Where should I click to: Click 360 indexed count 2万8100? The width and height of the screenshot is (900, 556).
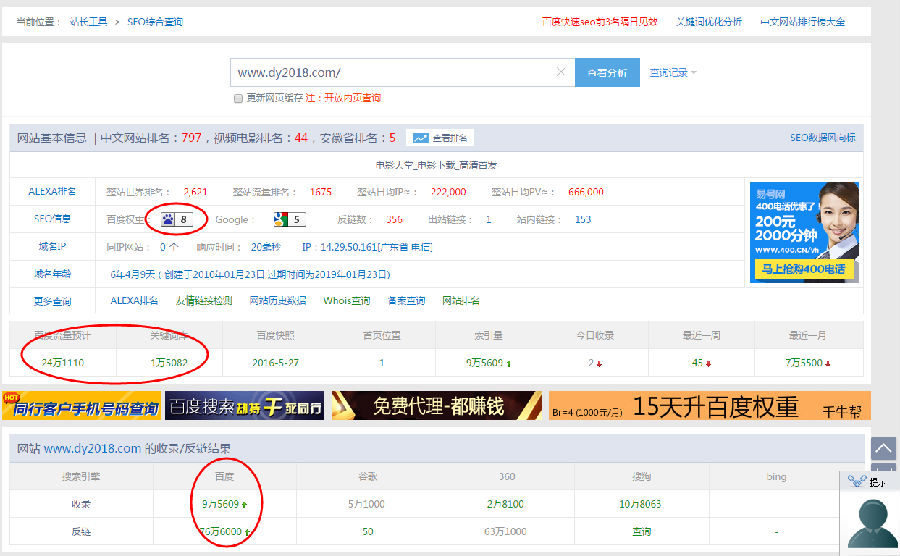click(x=505, y=504)
